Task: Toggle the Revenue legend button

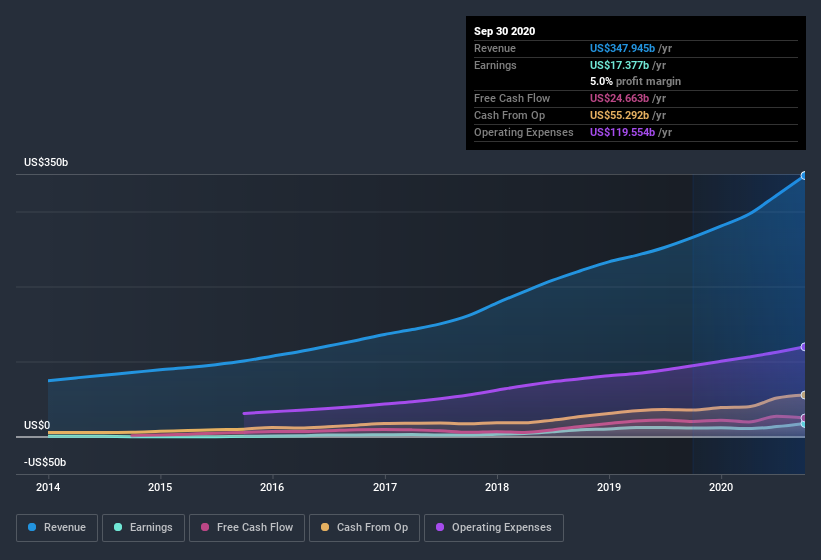Action: (57, 528)
